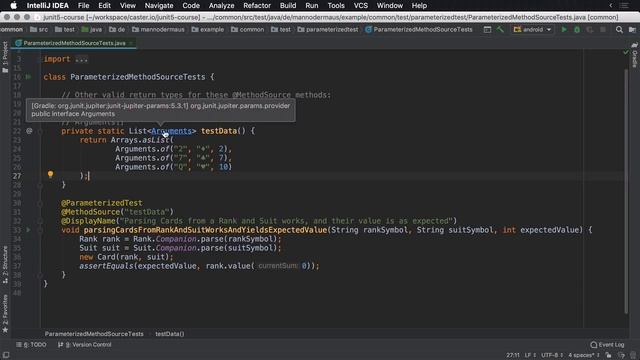This screenshot has width=640, height=360.
Task: Open the android run configuration dropdown
Action: [x=532, y=29]
